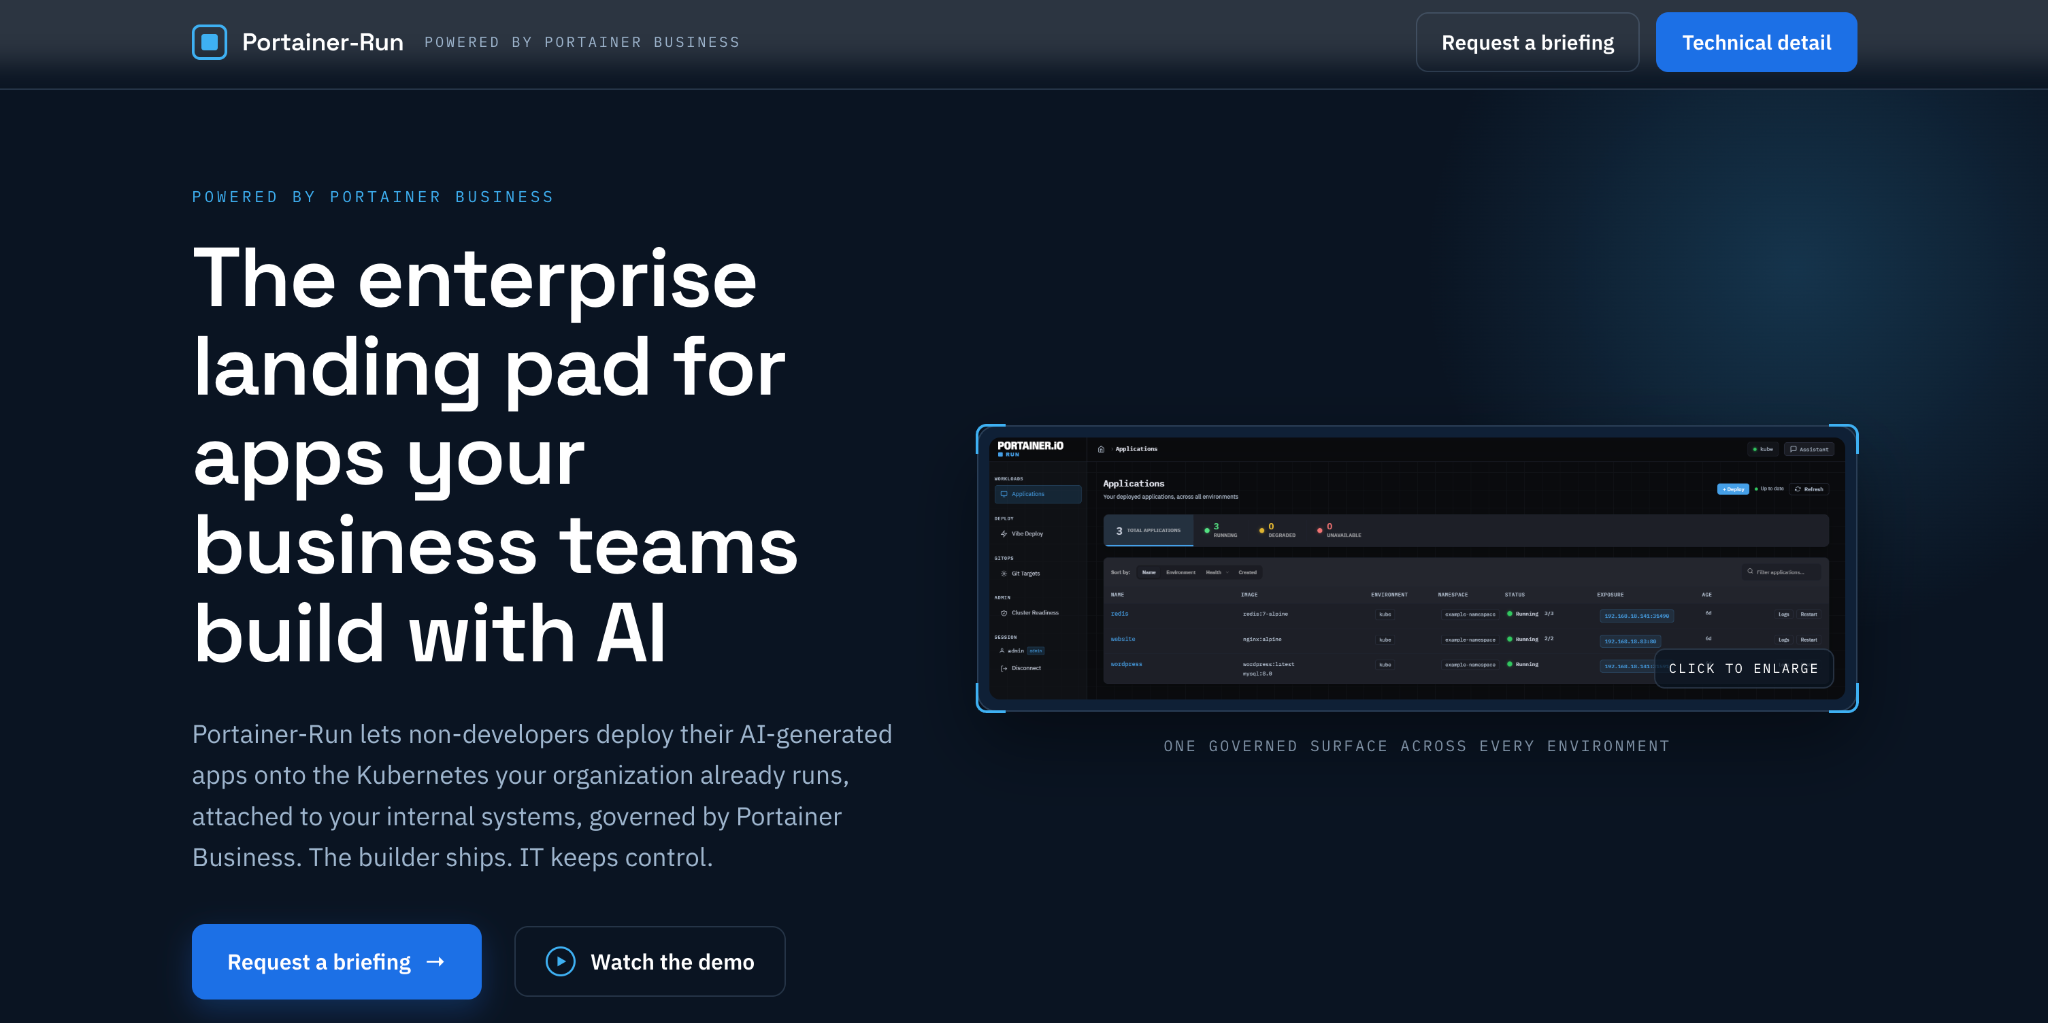Click the blue eyebrow text above the headline

(373, 197)
